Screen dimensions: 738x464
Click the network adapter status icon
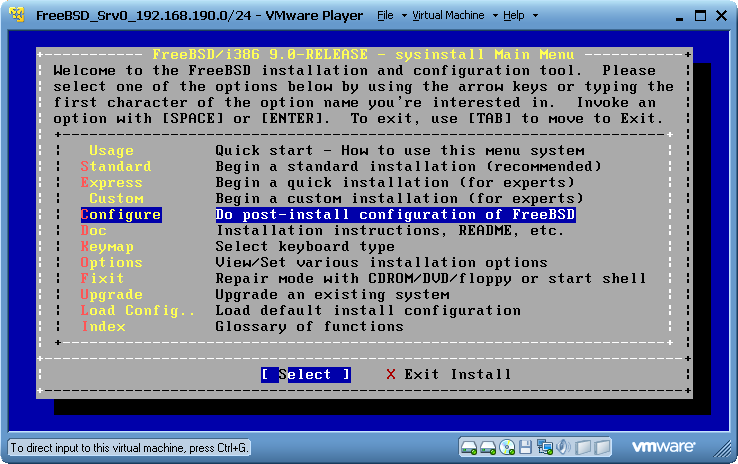[x=545, y=447]
